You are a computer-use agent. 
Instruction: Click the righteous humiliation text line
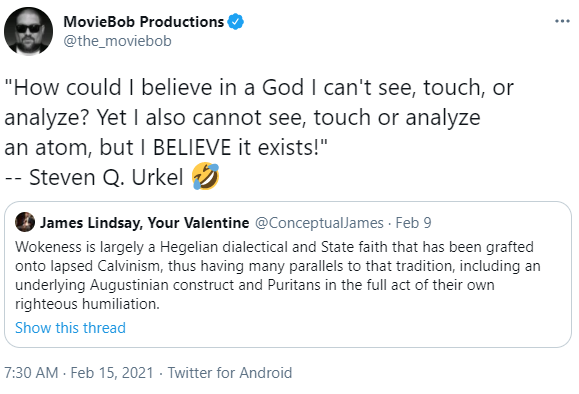coord(87,304)
